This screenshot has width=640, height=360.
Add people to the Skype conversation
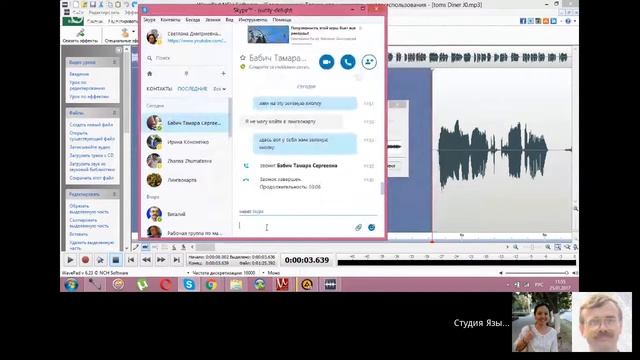tap(369, 62)
